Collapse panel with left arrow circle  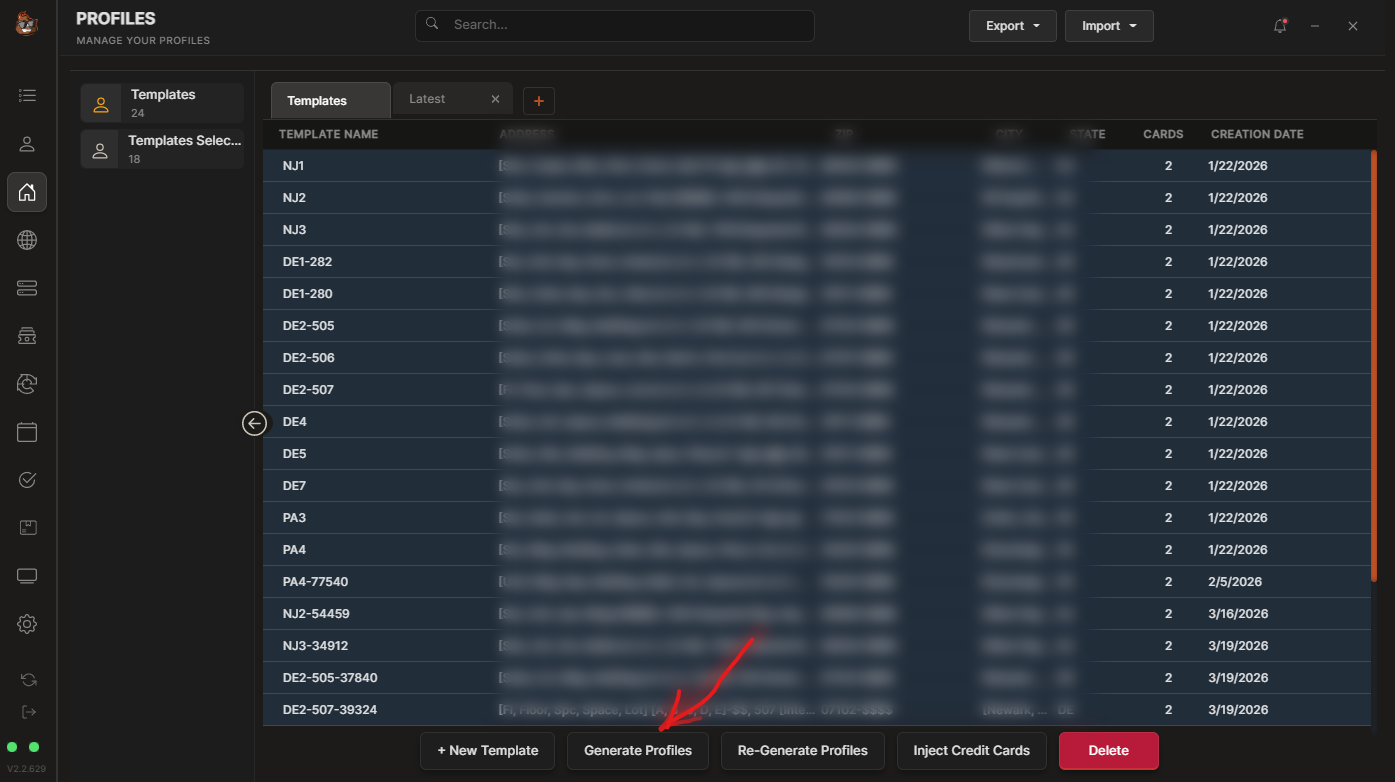(255, 424)
